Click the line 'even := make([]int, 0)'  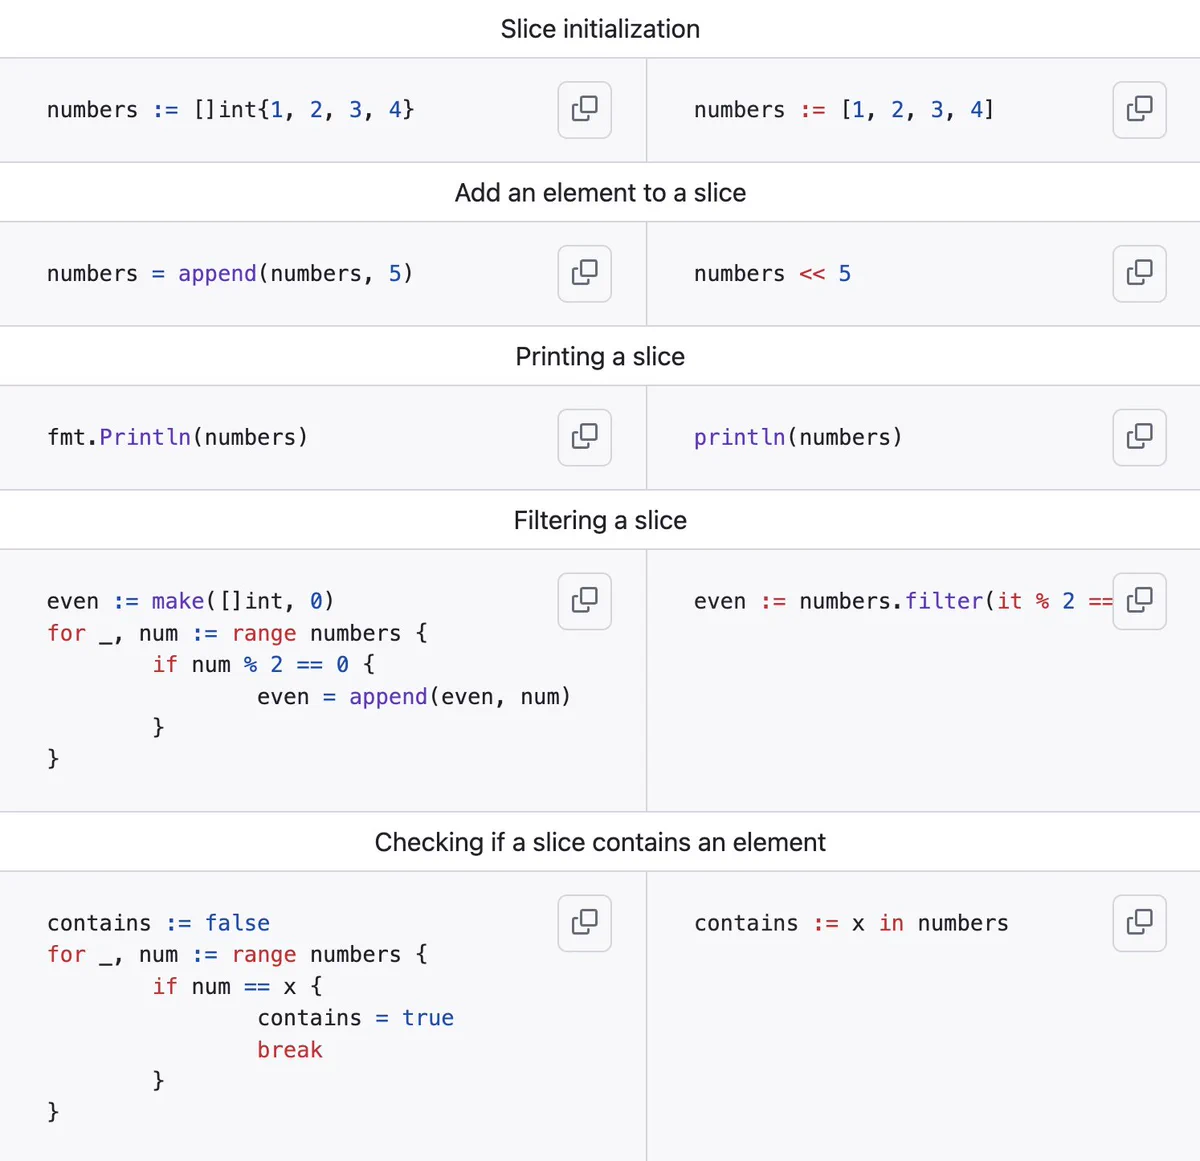[x=190, y=601]
